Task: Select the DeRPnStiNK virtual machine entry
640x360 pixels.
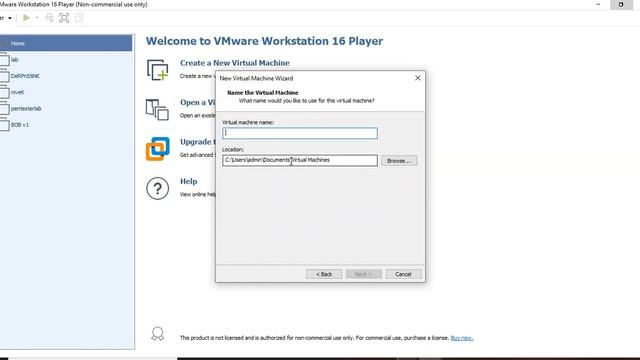Action: (x=25, y=76)
